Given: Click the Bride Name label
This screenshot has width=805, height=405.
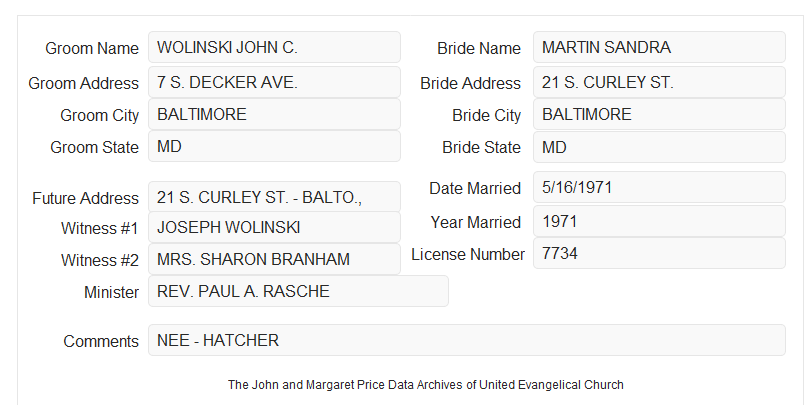Looking at the screenshot, I should pyautogui.click(x=478, y=48).
